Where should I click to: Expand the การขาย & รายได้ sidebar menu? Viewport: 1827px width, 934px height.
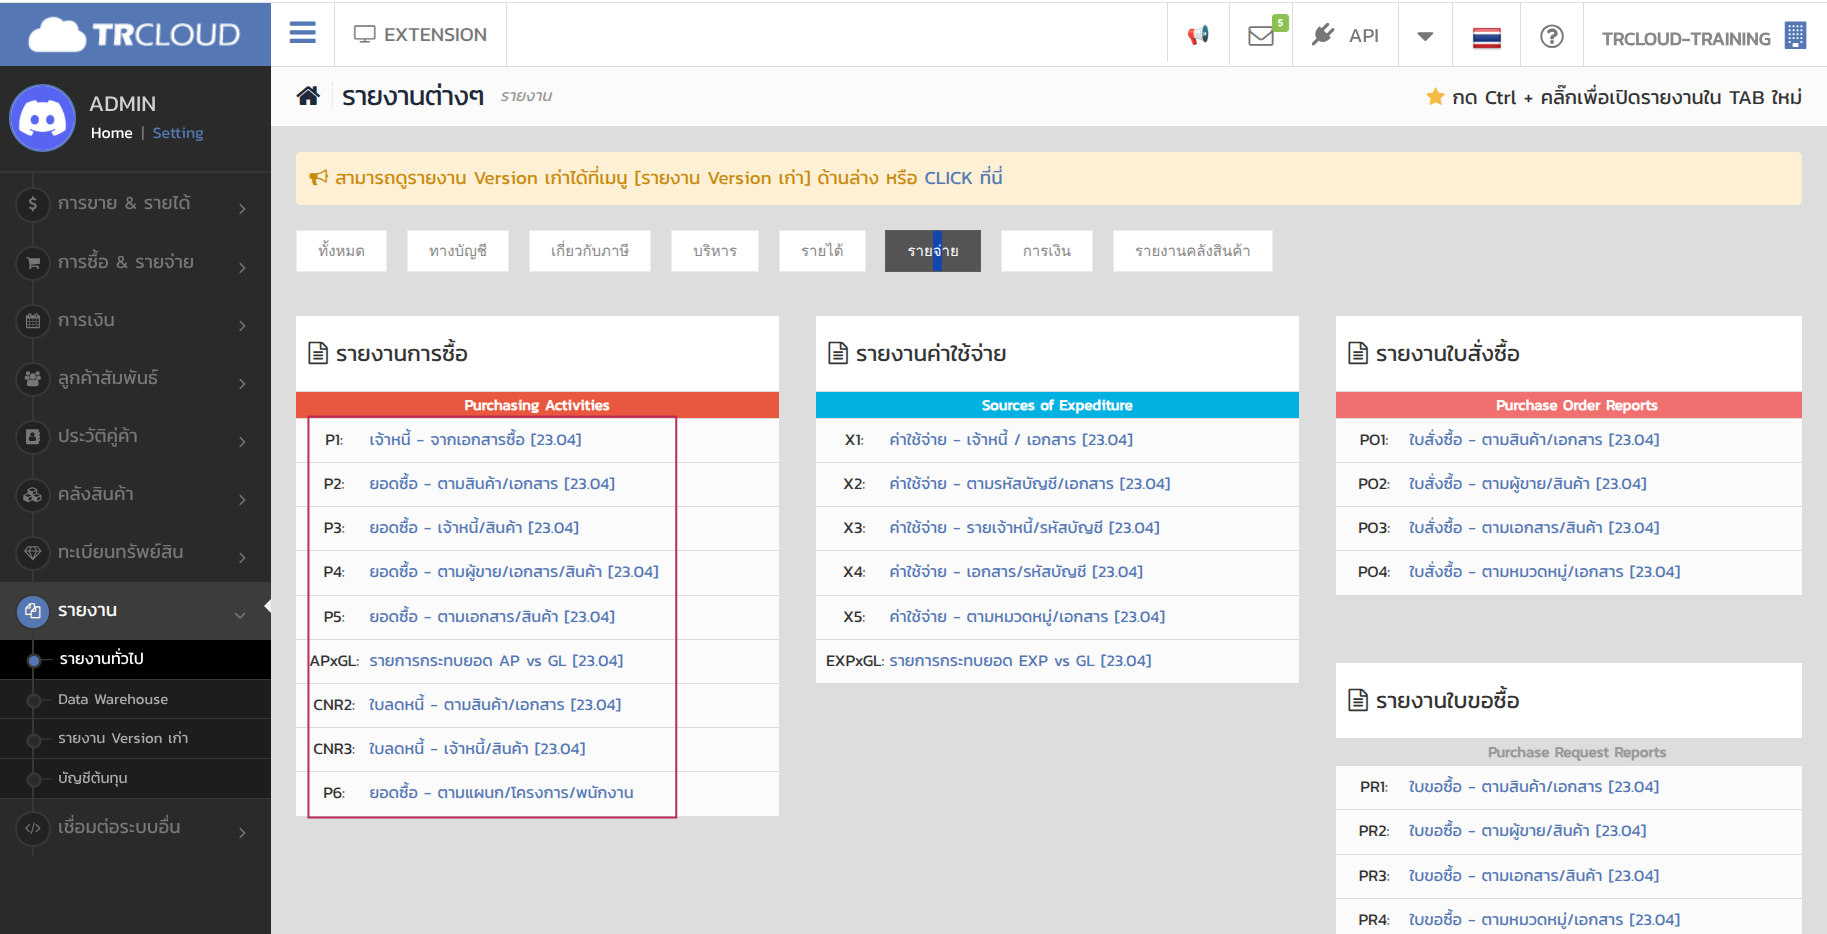[x=135, y=204]
